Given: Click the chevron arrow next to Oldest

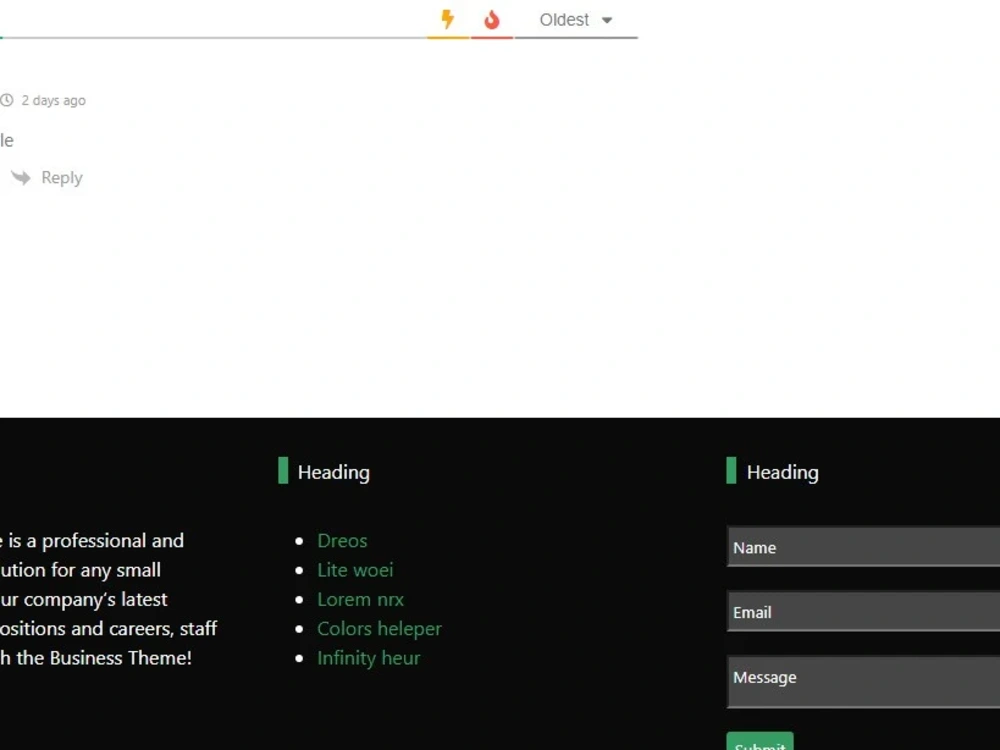Looking at the screenshot, I should 607,20.
